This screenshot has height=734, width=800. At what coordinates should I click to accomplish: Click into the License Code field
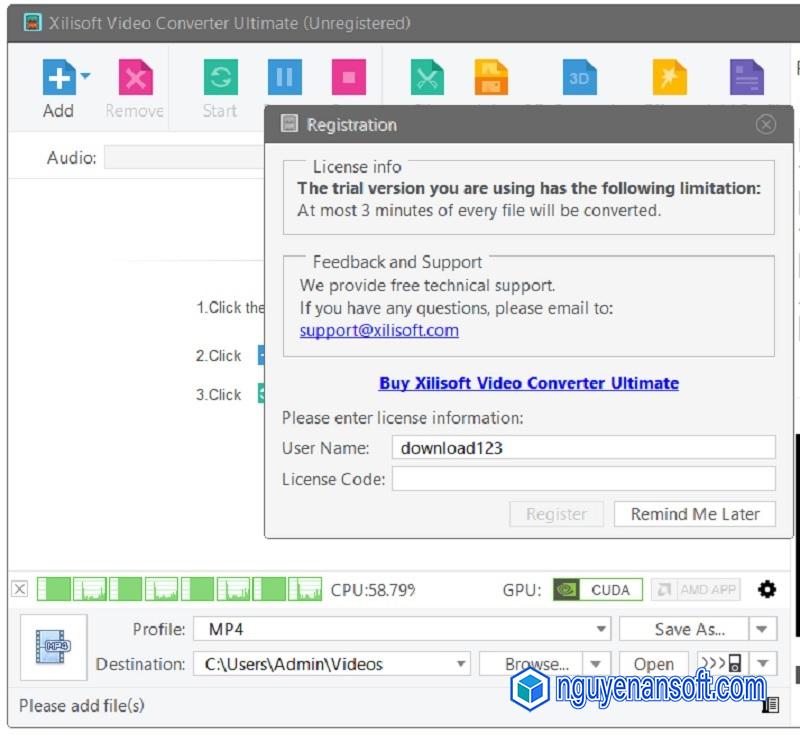click(584, 479)
